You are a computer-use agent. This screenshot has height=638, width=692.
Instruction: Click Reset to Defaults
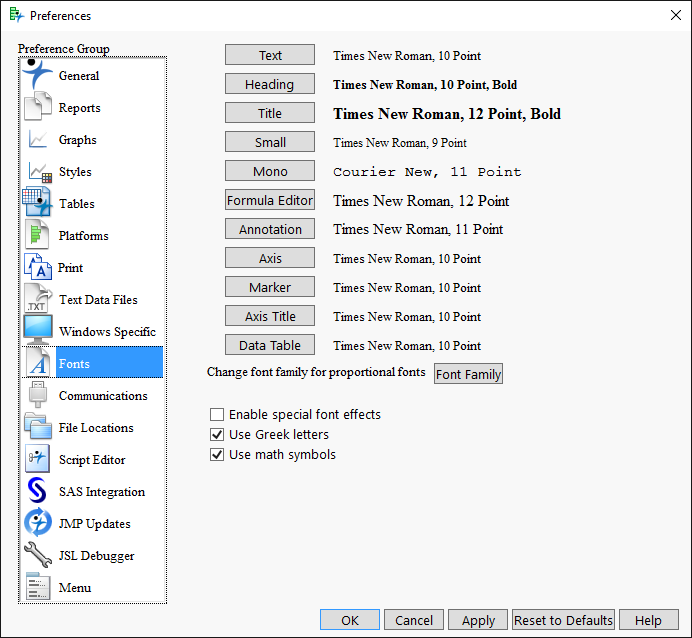563,620
